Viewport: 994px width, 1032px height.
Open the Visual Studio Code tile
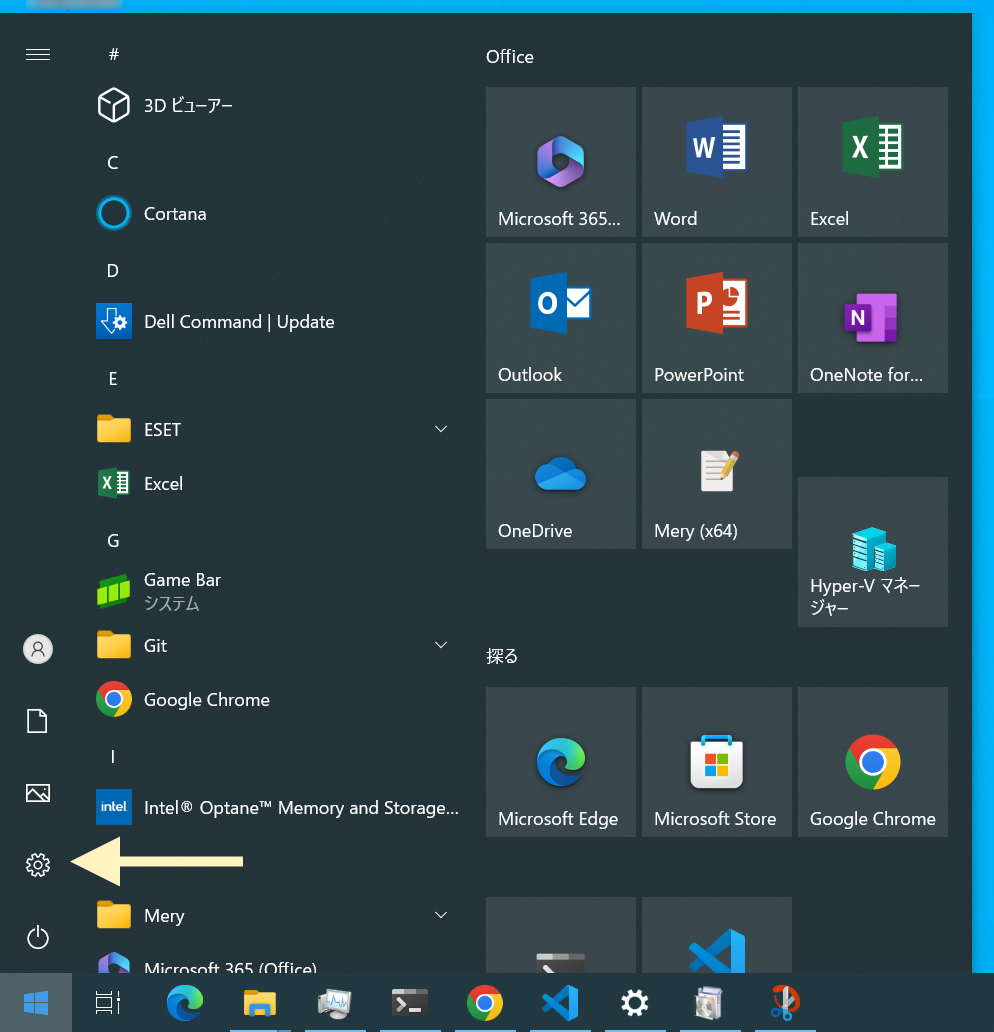coord(717,935)
